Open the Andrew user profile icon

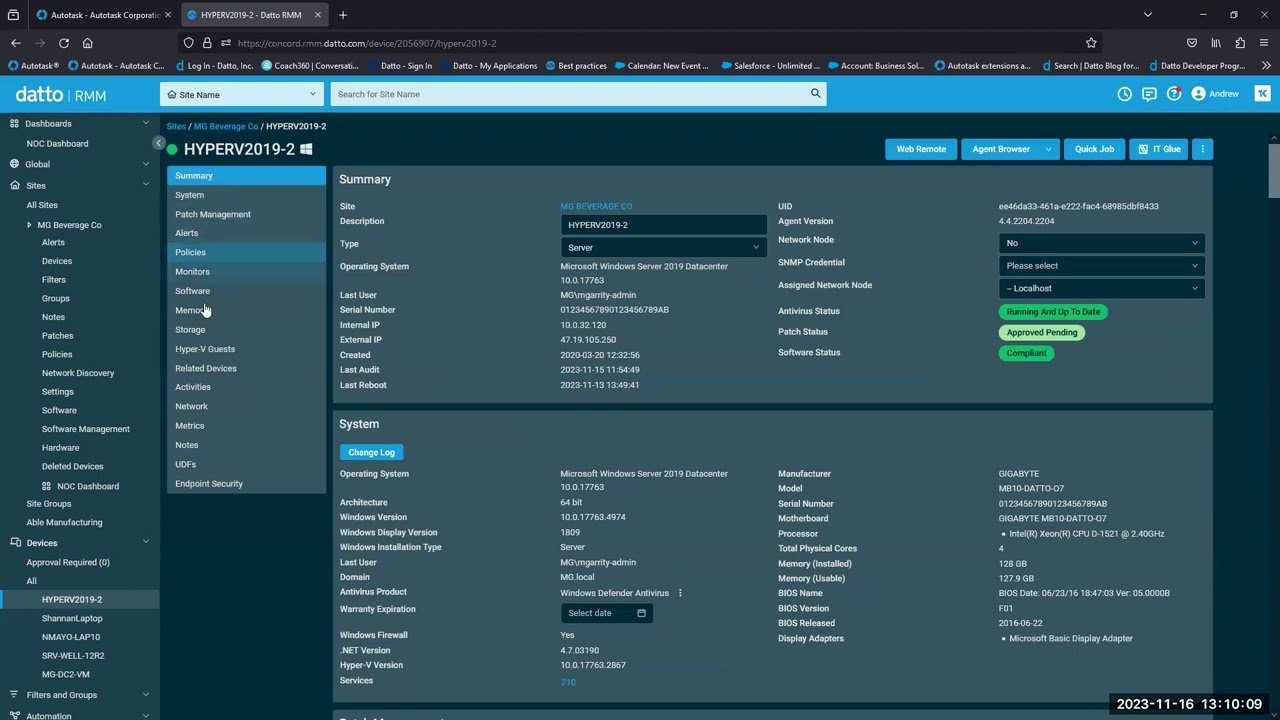point(1198,94)
